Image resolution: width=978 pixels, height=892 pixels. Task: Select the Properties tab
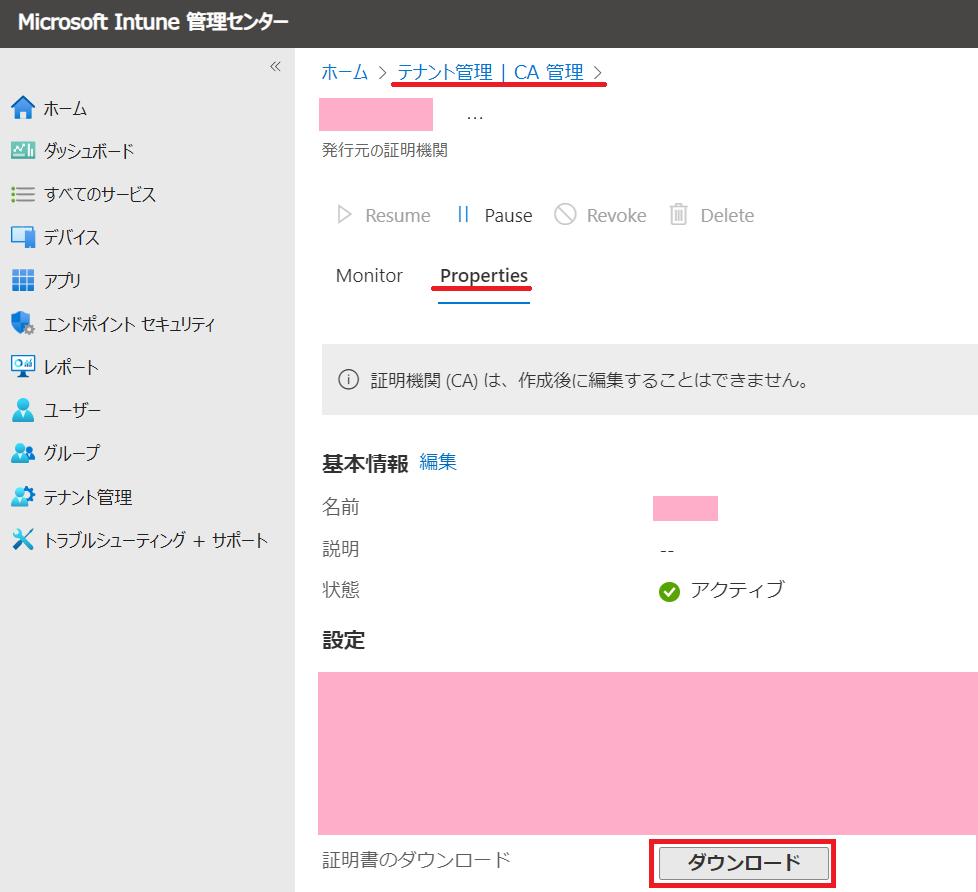pos(484,276)
